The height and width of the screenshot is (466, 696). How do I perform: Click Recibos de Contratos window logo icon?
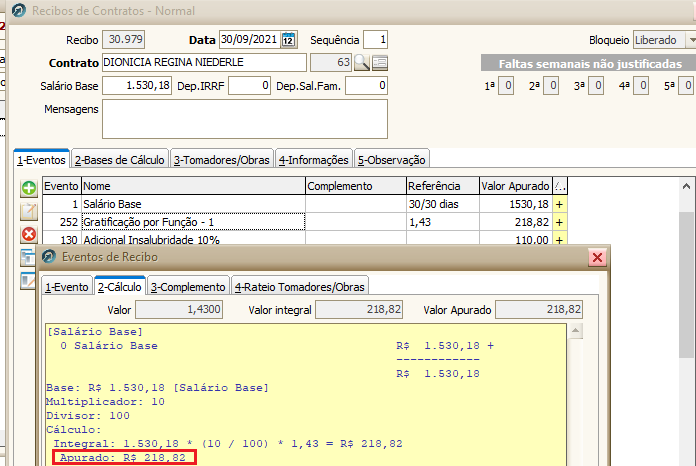[19, 10]
